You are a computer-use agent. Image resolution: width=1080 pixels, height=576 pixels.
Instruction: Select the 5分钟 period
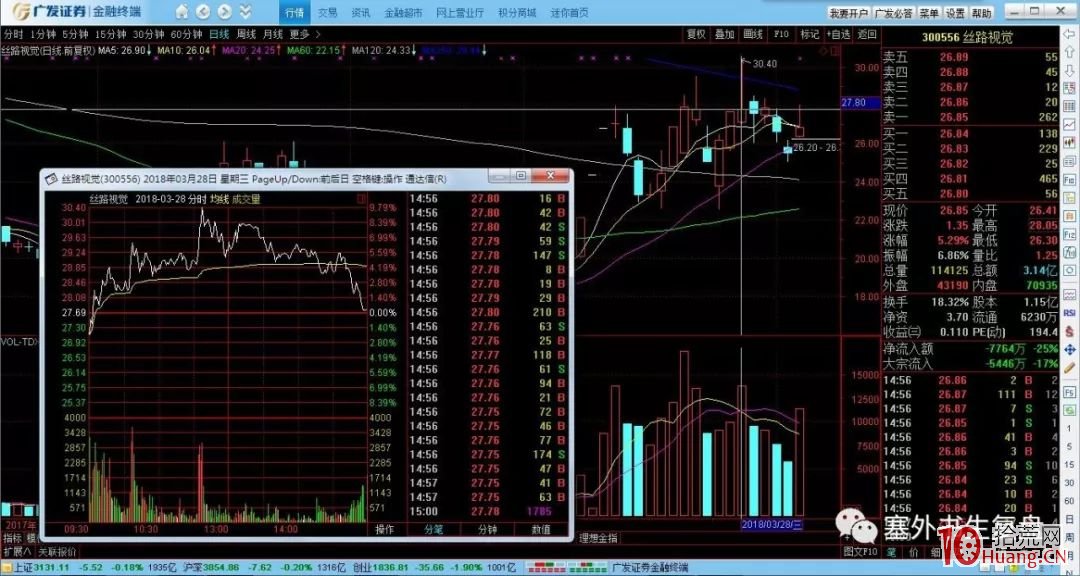pyautogui.click(x=75, y=34)
